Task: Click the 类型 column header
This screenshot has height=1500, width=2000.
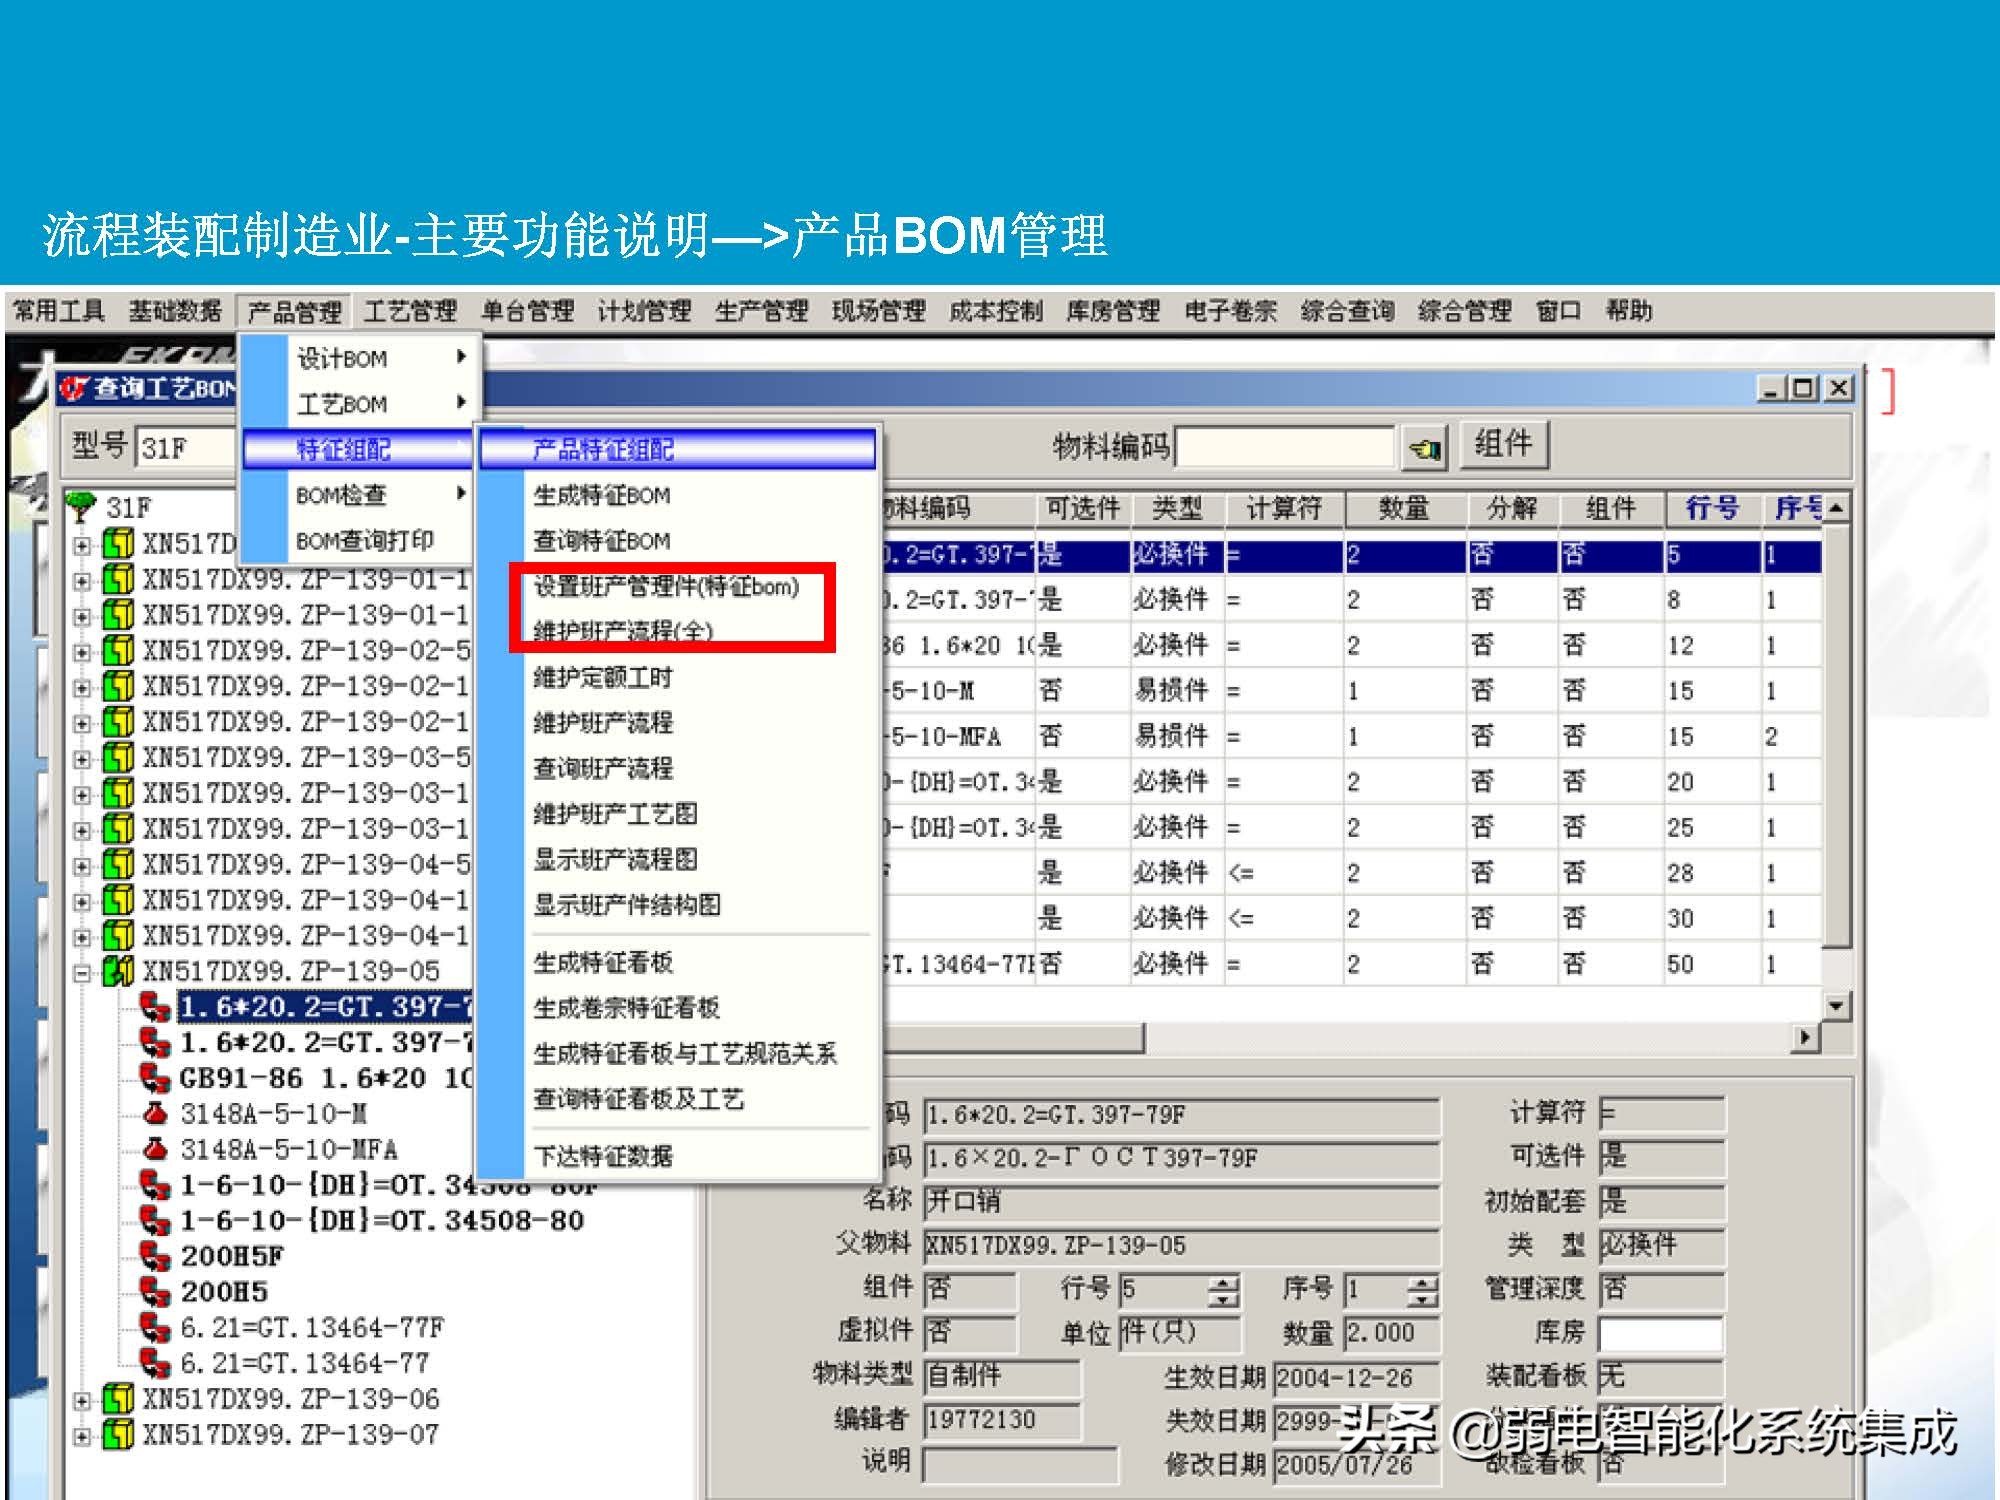Action: click(1177, 508)
